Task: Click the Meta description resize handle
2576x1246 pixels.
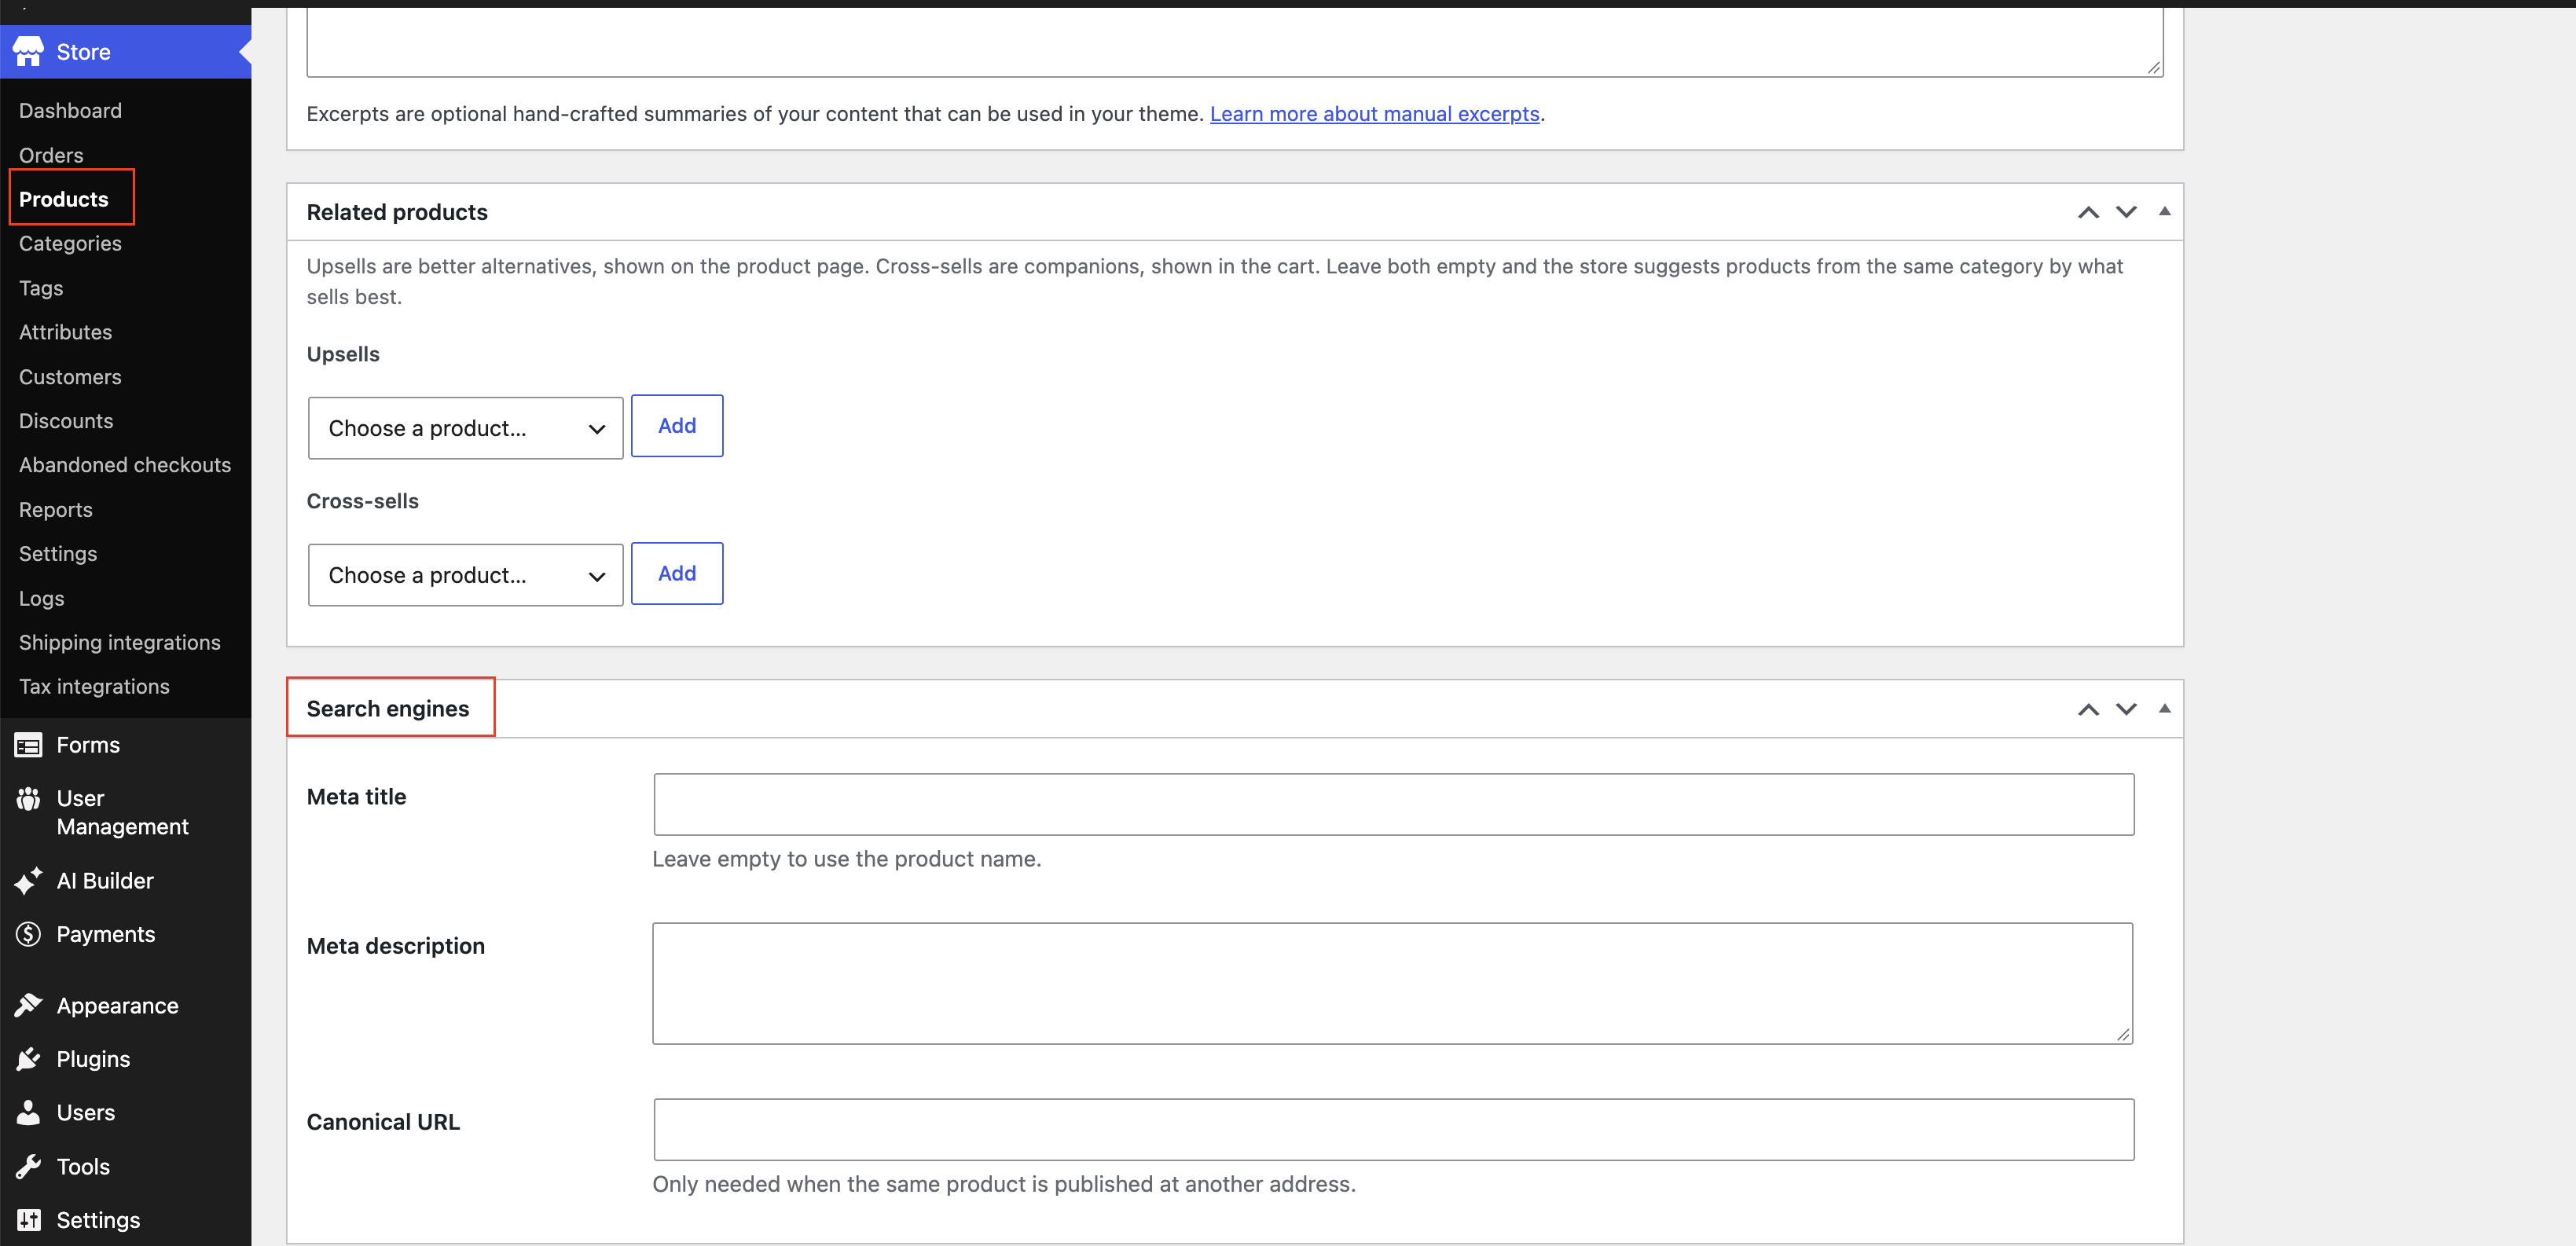Action: [x=2122, y=1034]
